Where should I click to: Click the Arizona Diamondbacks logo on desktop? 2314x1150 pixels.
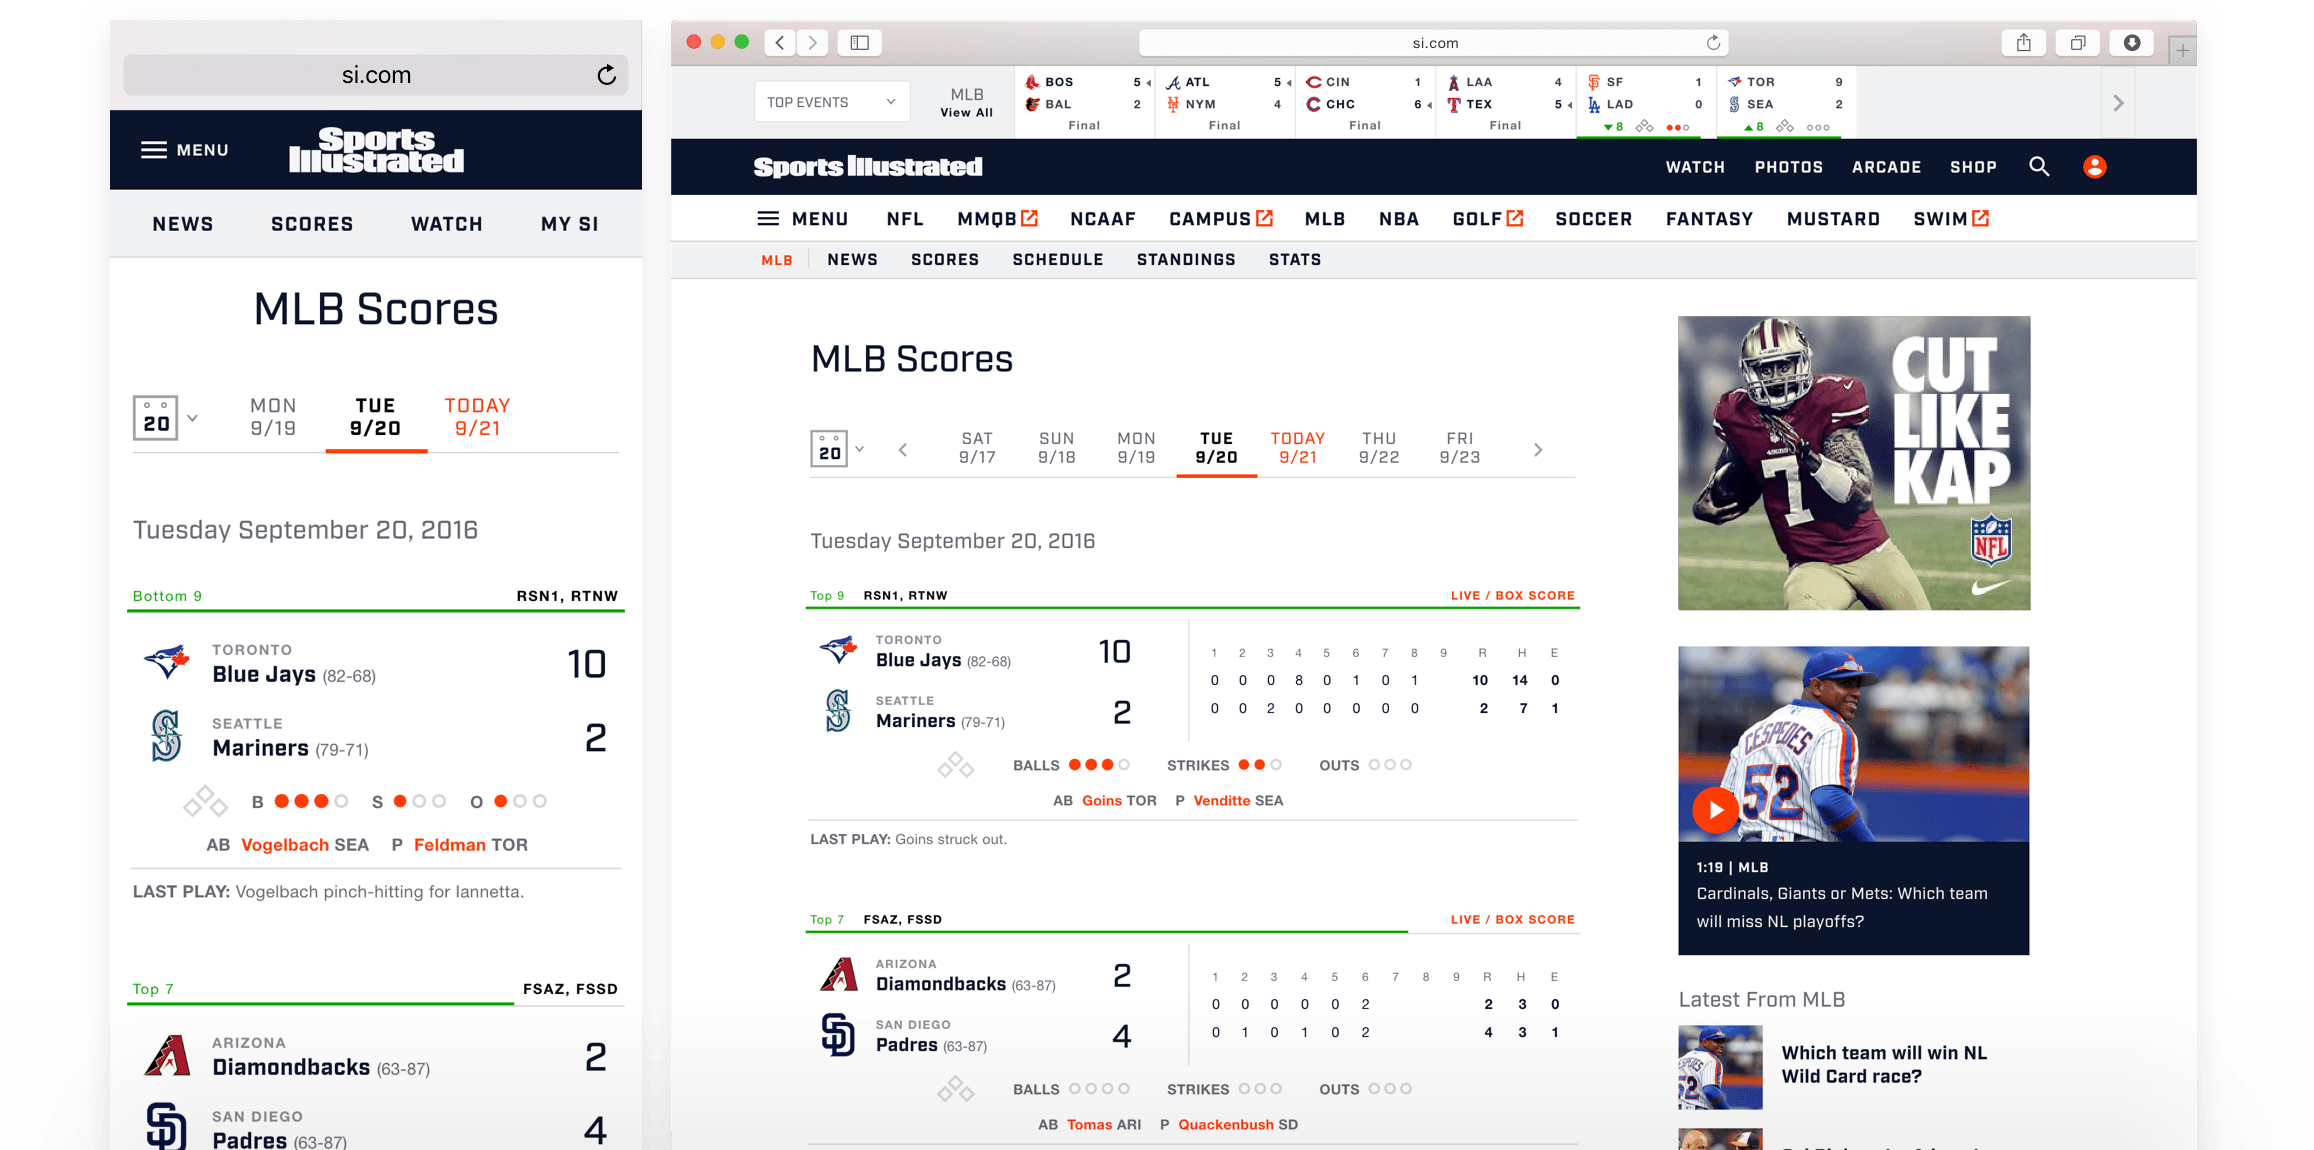838,974
